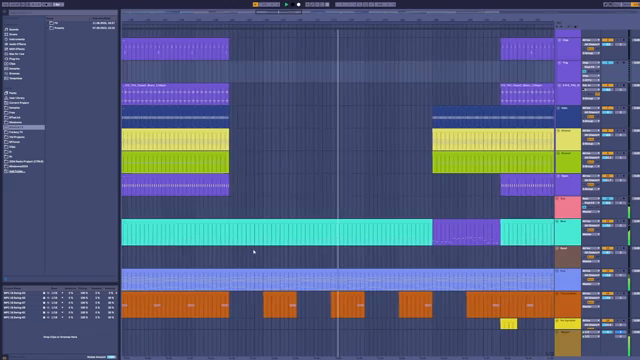The width and height of the screenshot is (640, 360).
Task: Open the Max for Live category
Action: click(16, 54)
